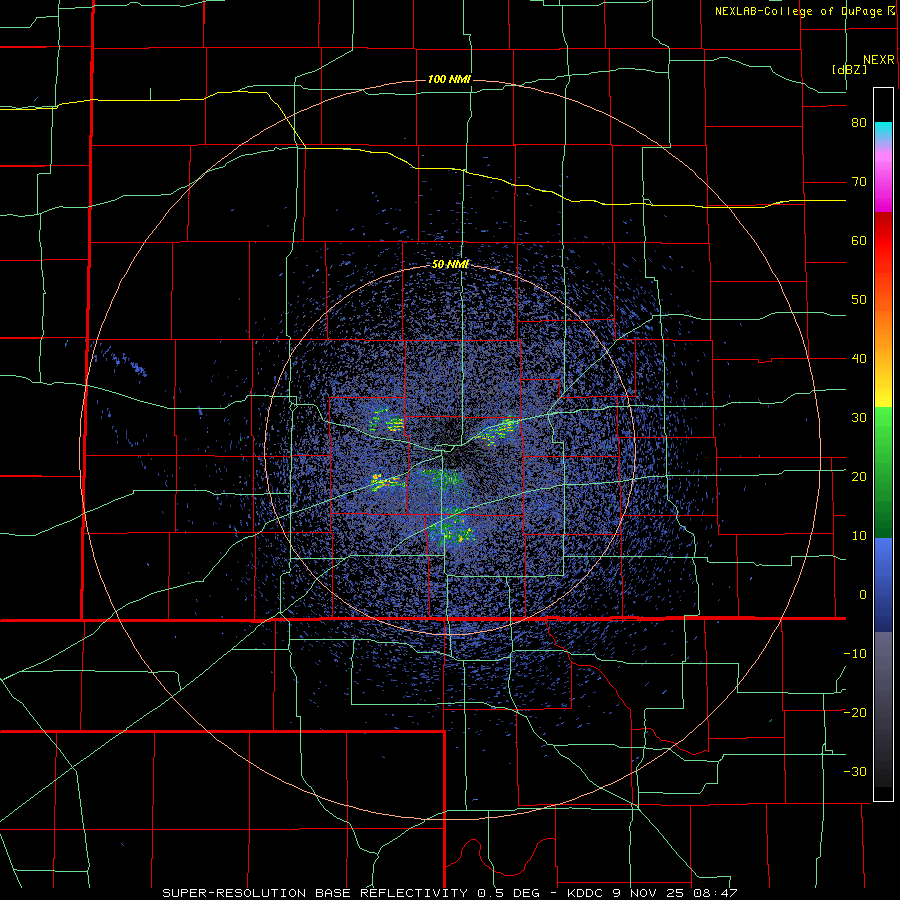Click the "[dBZ]" legend unit label

coord(849,70)
